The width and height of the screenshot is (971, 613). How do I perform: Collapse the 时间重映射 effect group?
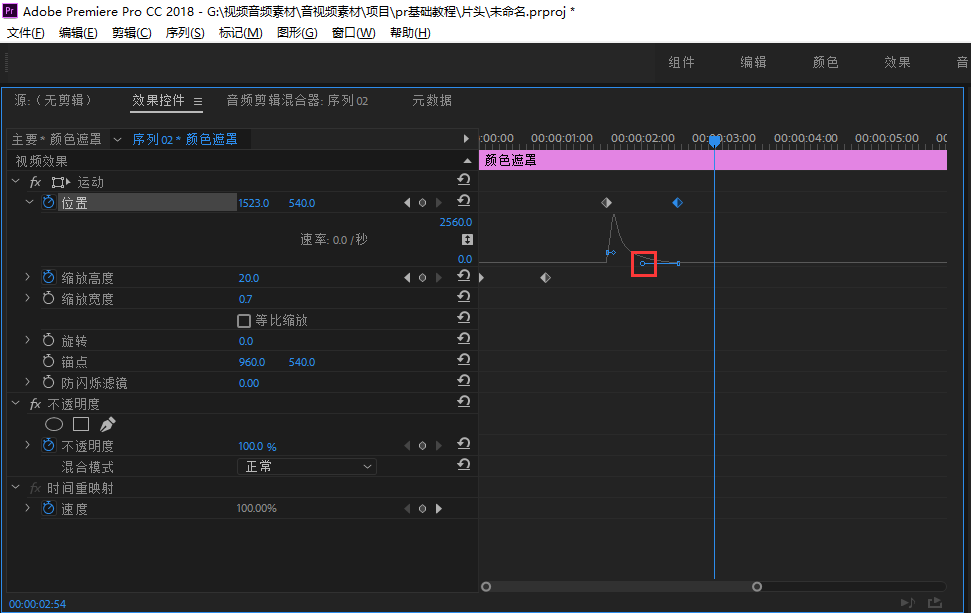coord(16,487)
